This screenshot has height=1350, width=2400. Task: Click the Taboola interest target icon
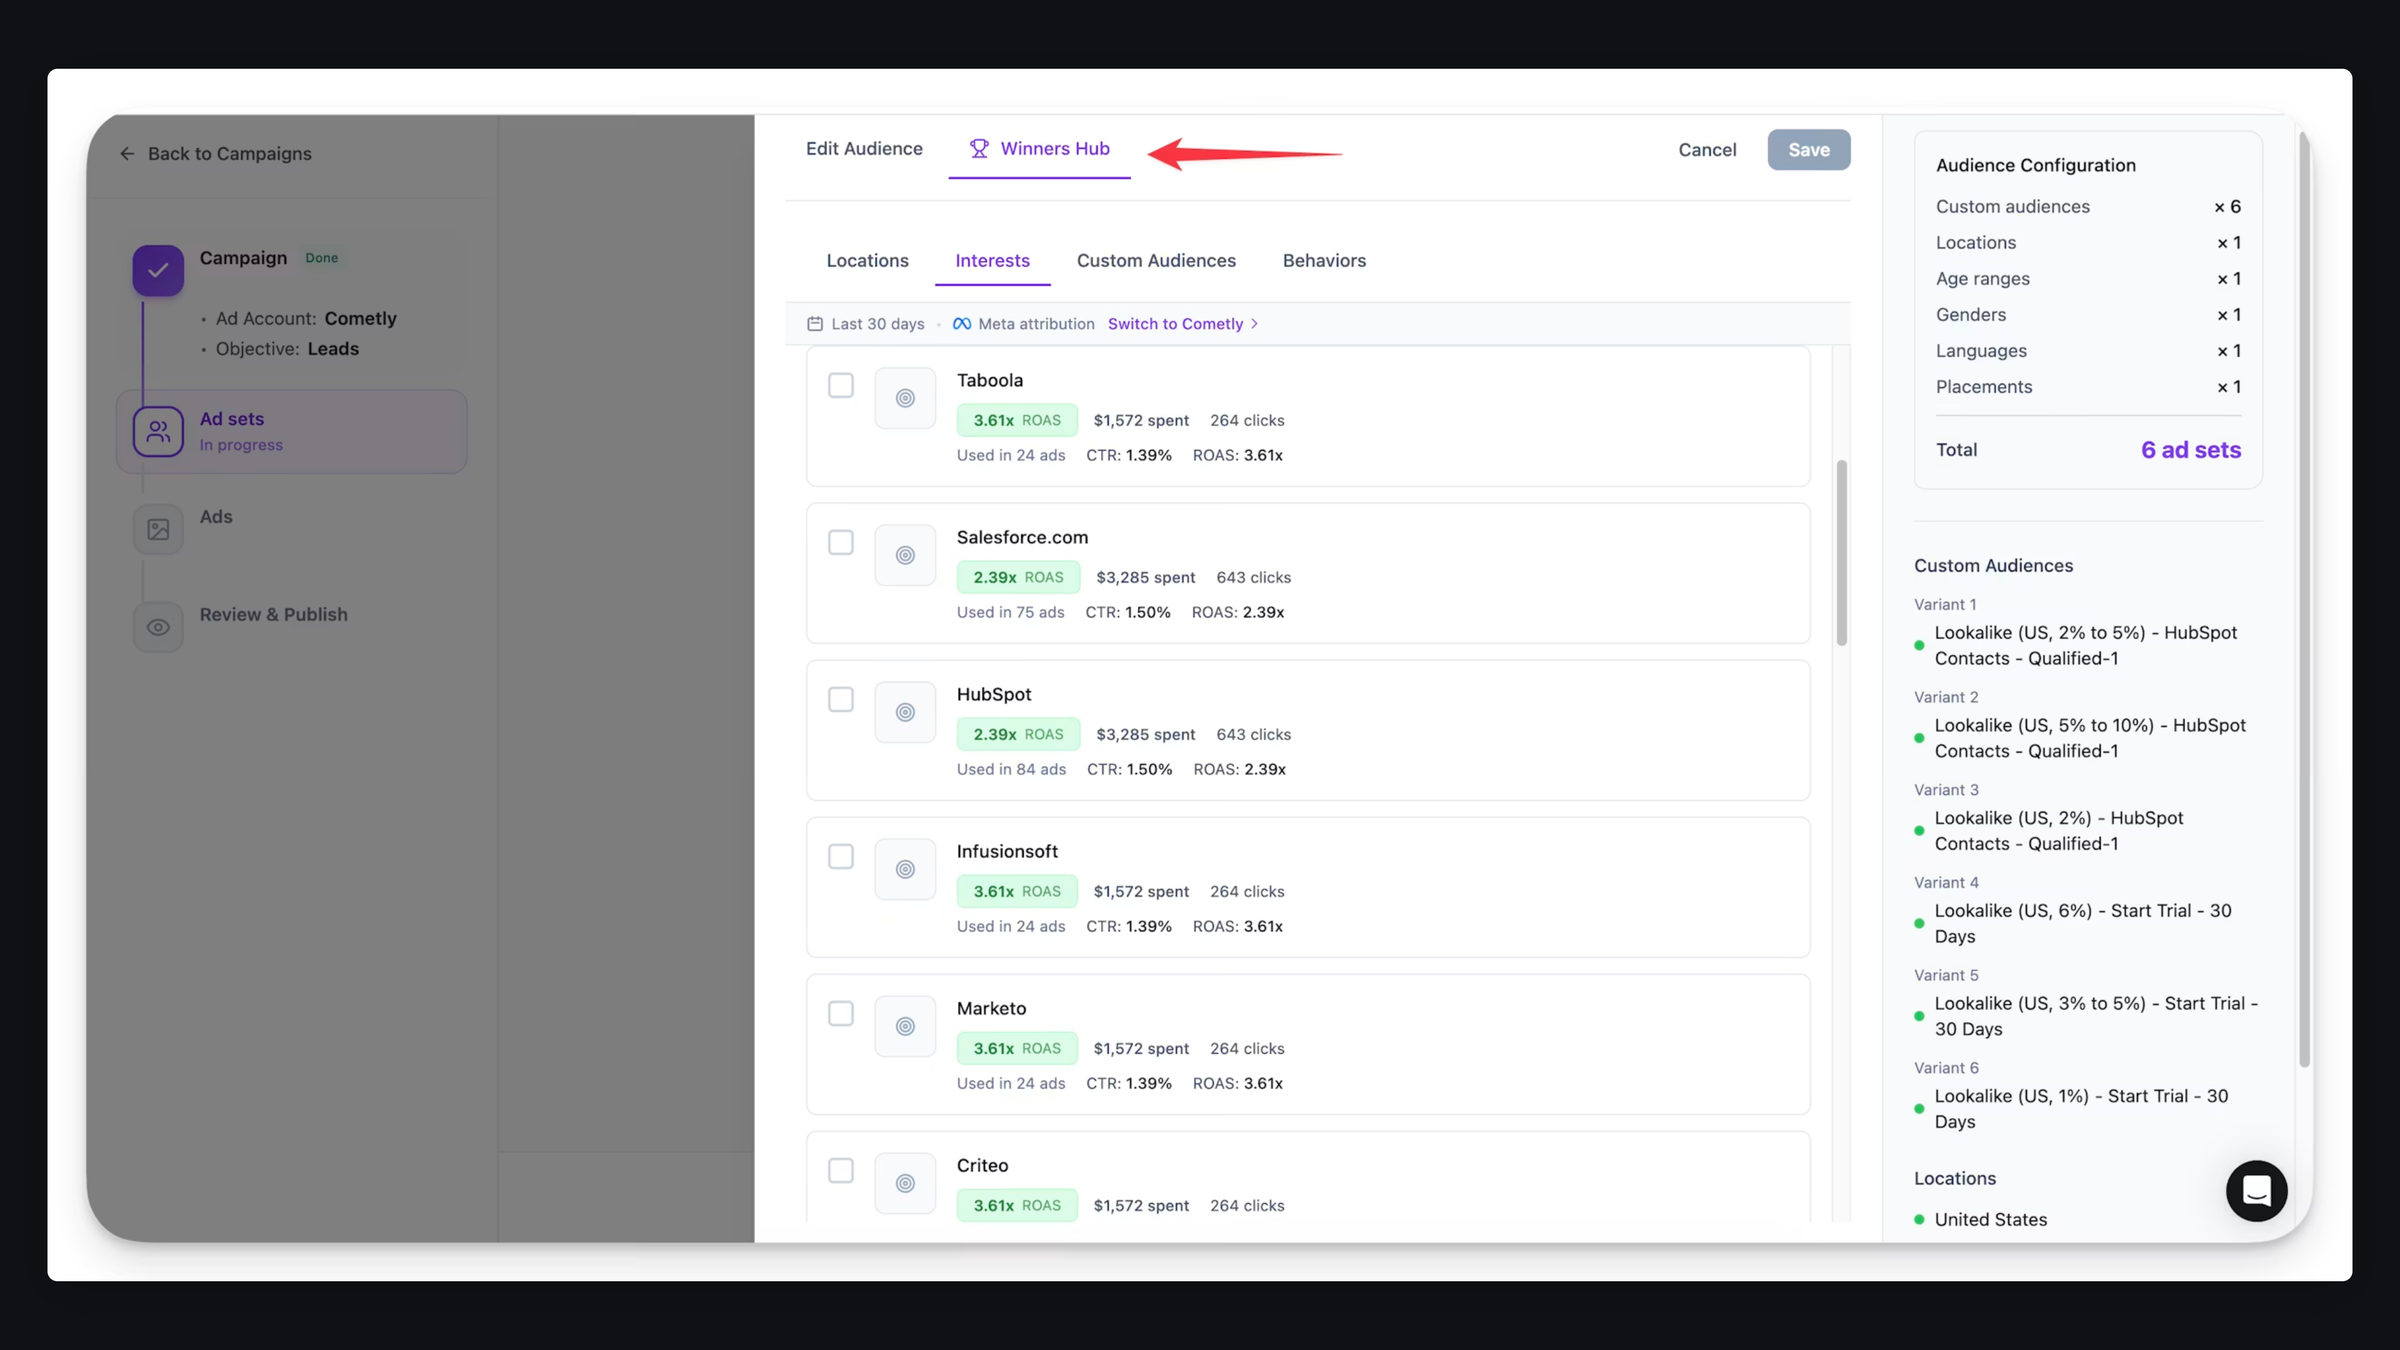tap(905, 398)
